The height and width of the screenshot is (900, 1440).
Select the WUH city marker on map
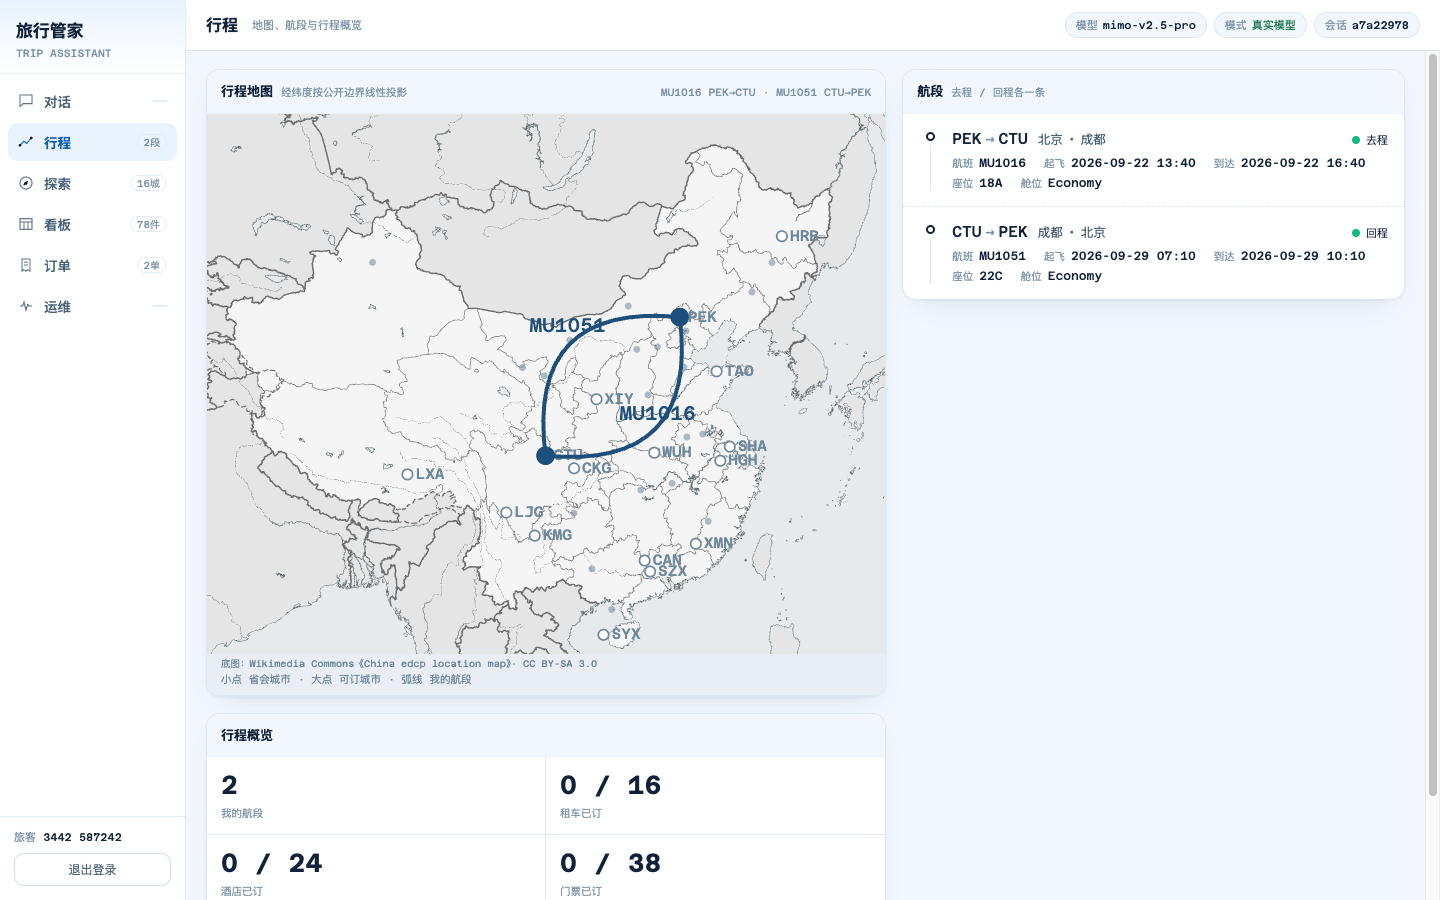[x=655, y=452]
